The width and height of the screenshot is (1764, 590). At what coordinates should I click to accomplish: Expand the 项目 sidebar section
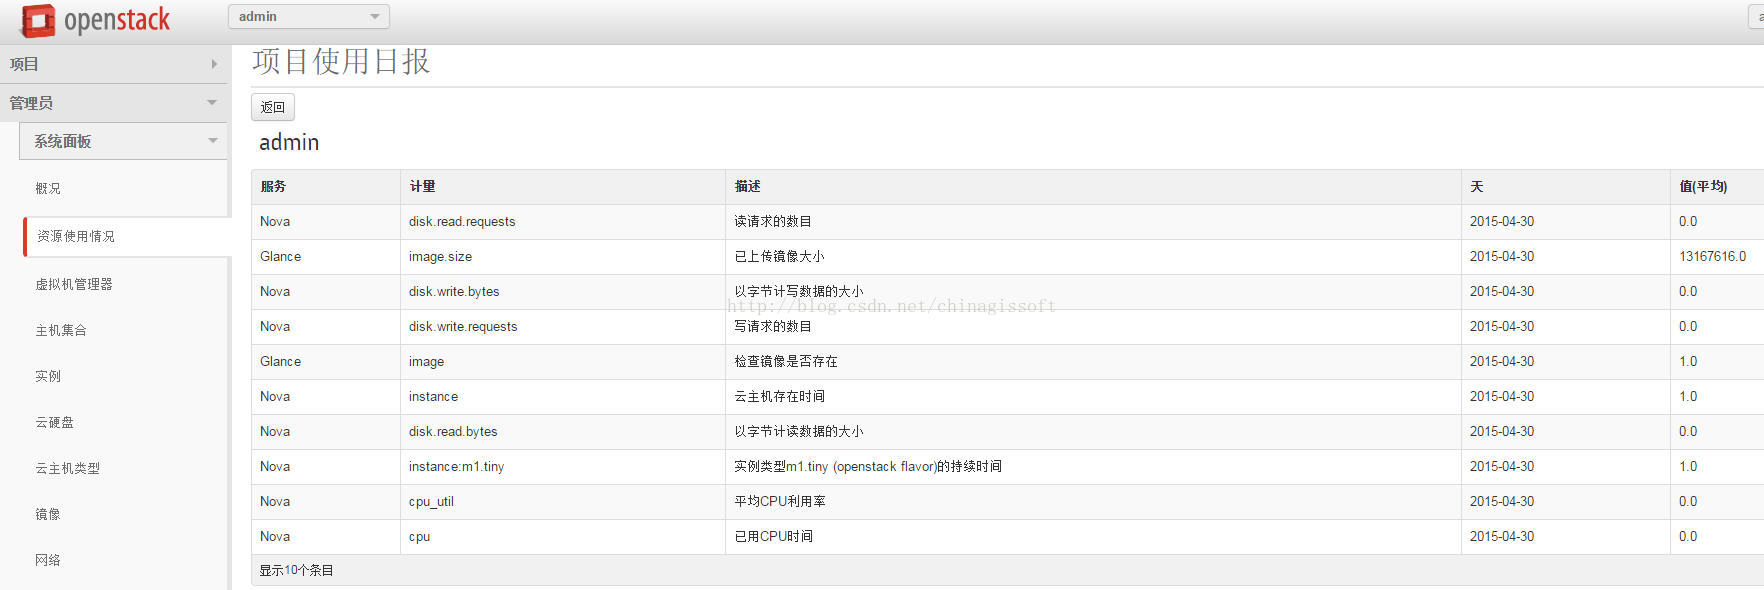114,64
